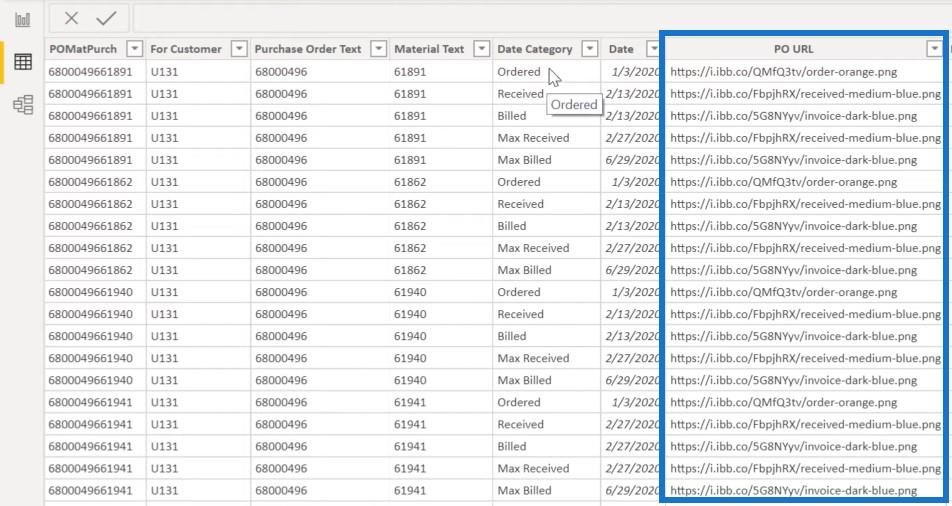Open Material Text column filter dropdown
Image resolution: width=952 pixels, height=506 pixels.
pos(481,49)
